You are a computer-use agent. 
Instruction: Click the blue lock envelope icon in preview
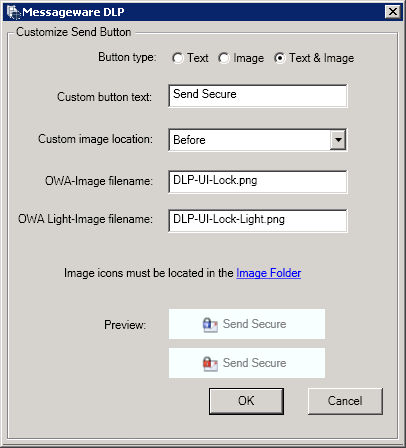tap(210, 325)
